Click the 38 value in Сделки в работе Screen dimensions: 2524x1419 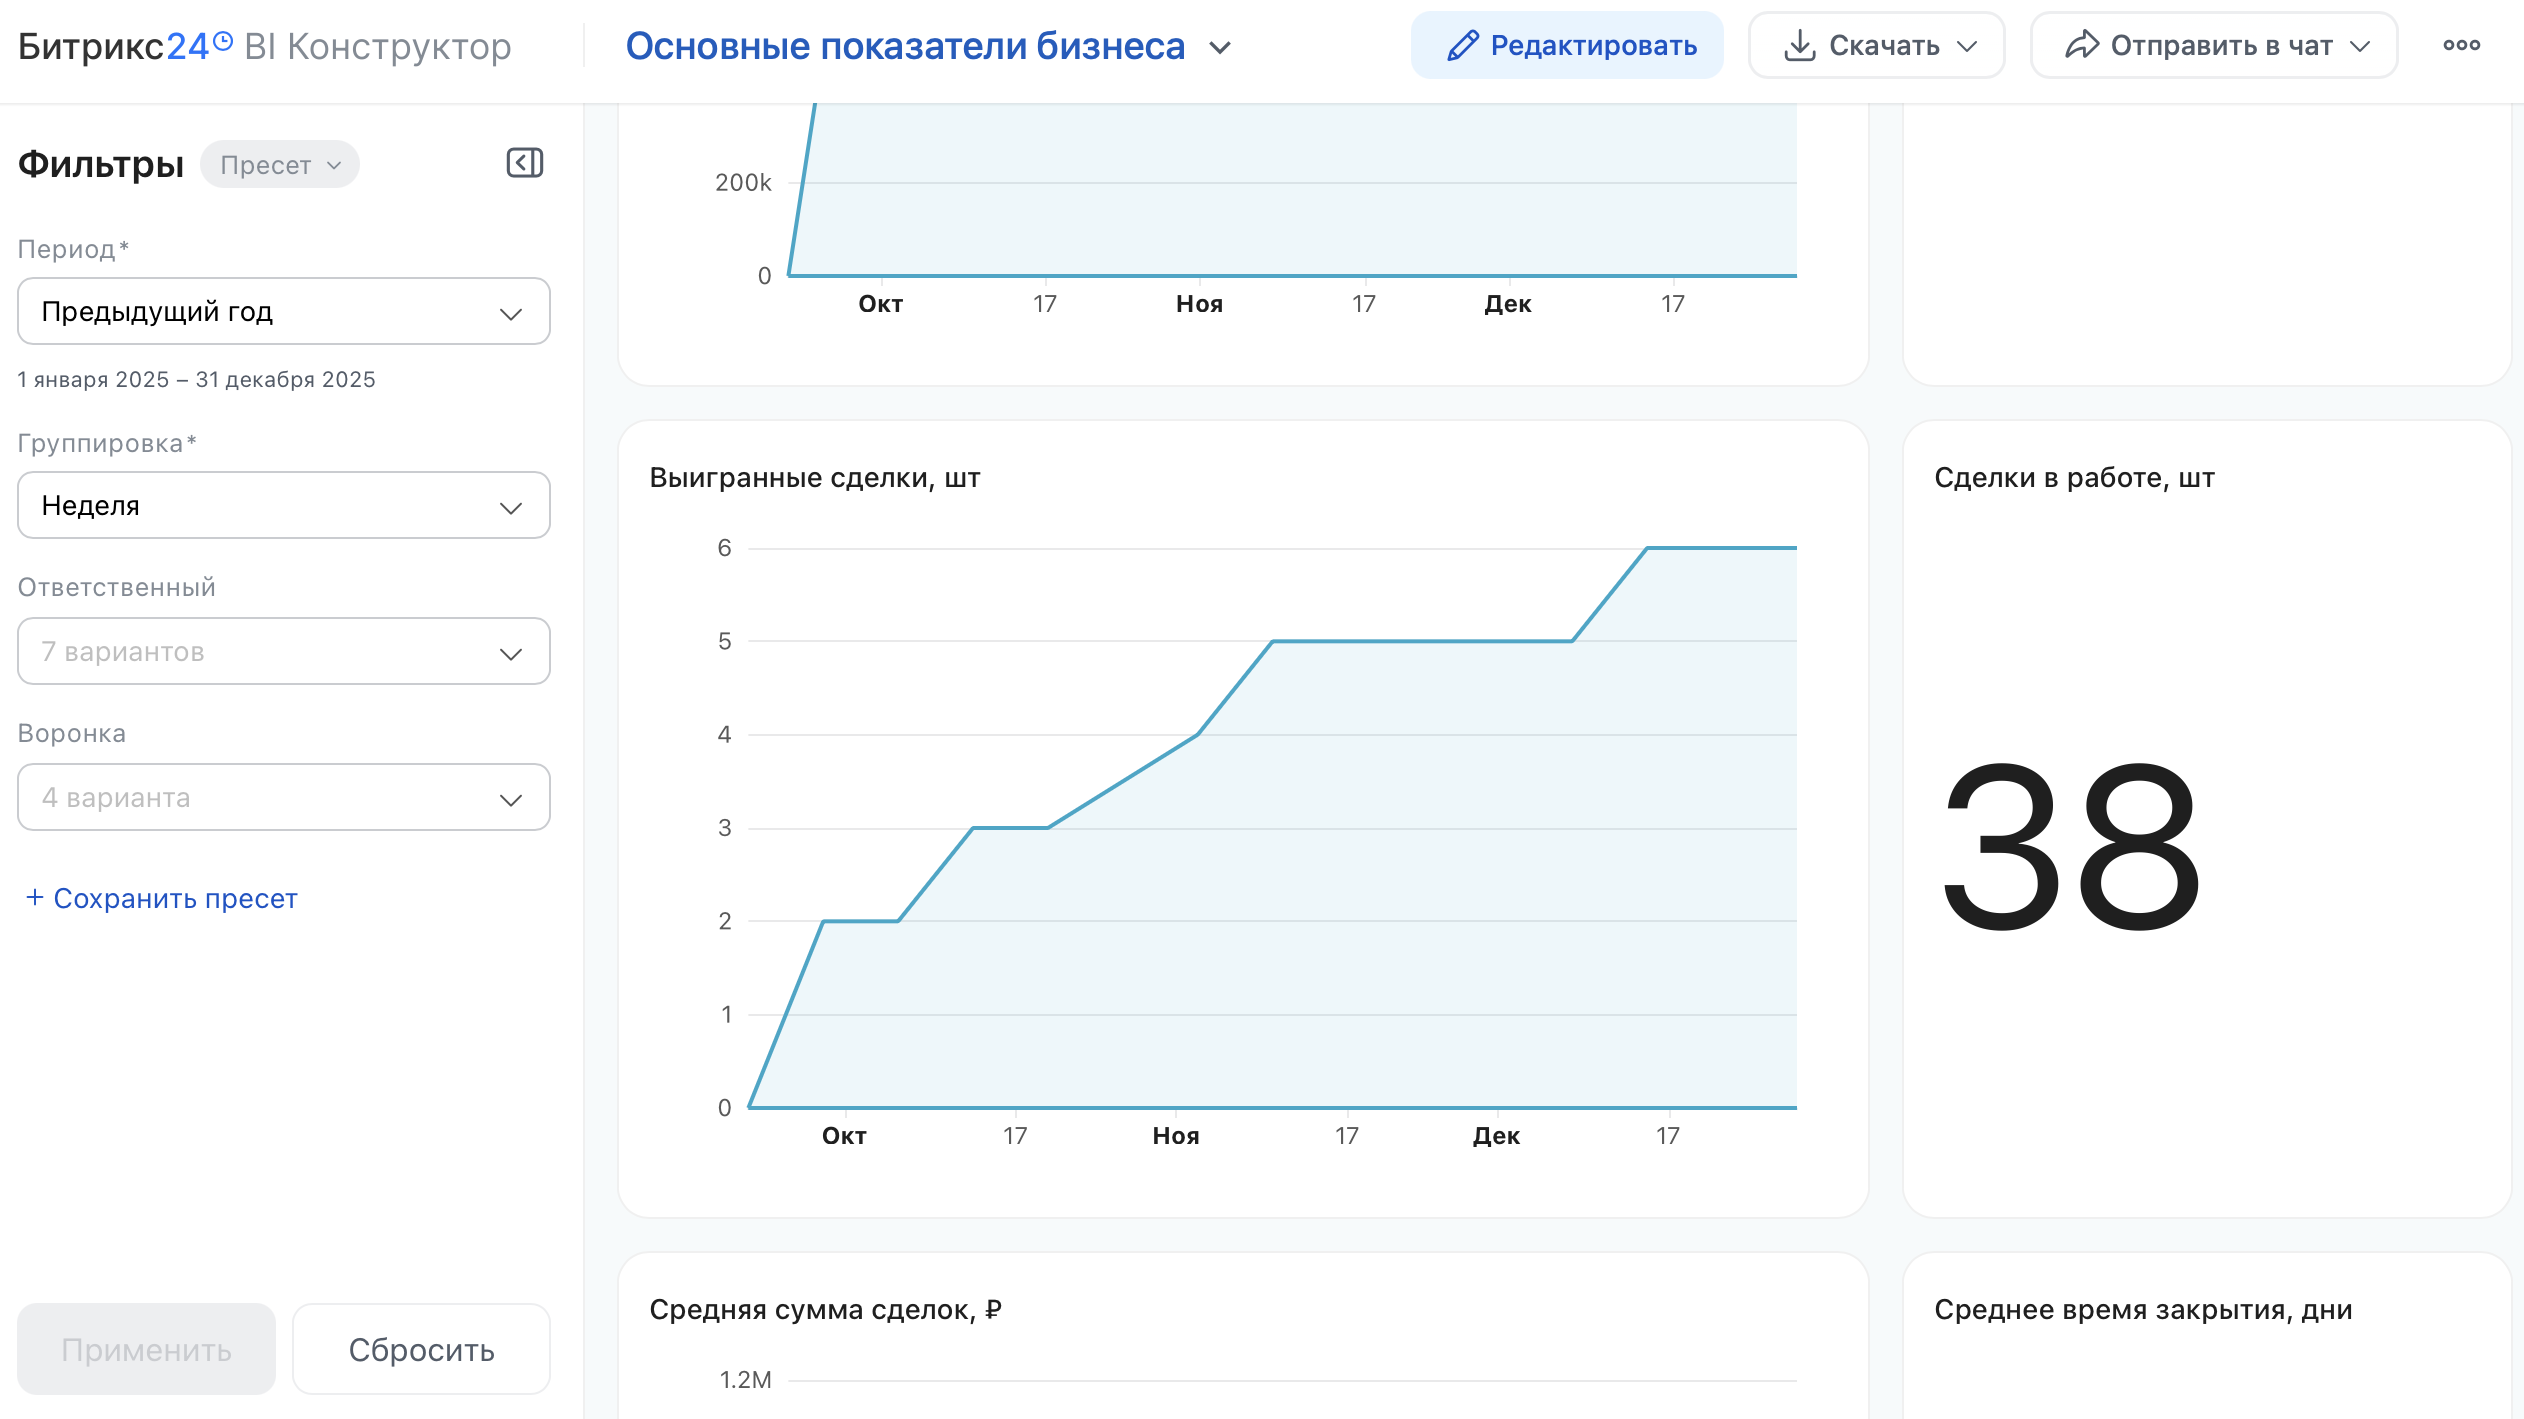click(2070, 846)
